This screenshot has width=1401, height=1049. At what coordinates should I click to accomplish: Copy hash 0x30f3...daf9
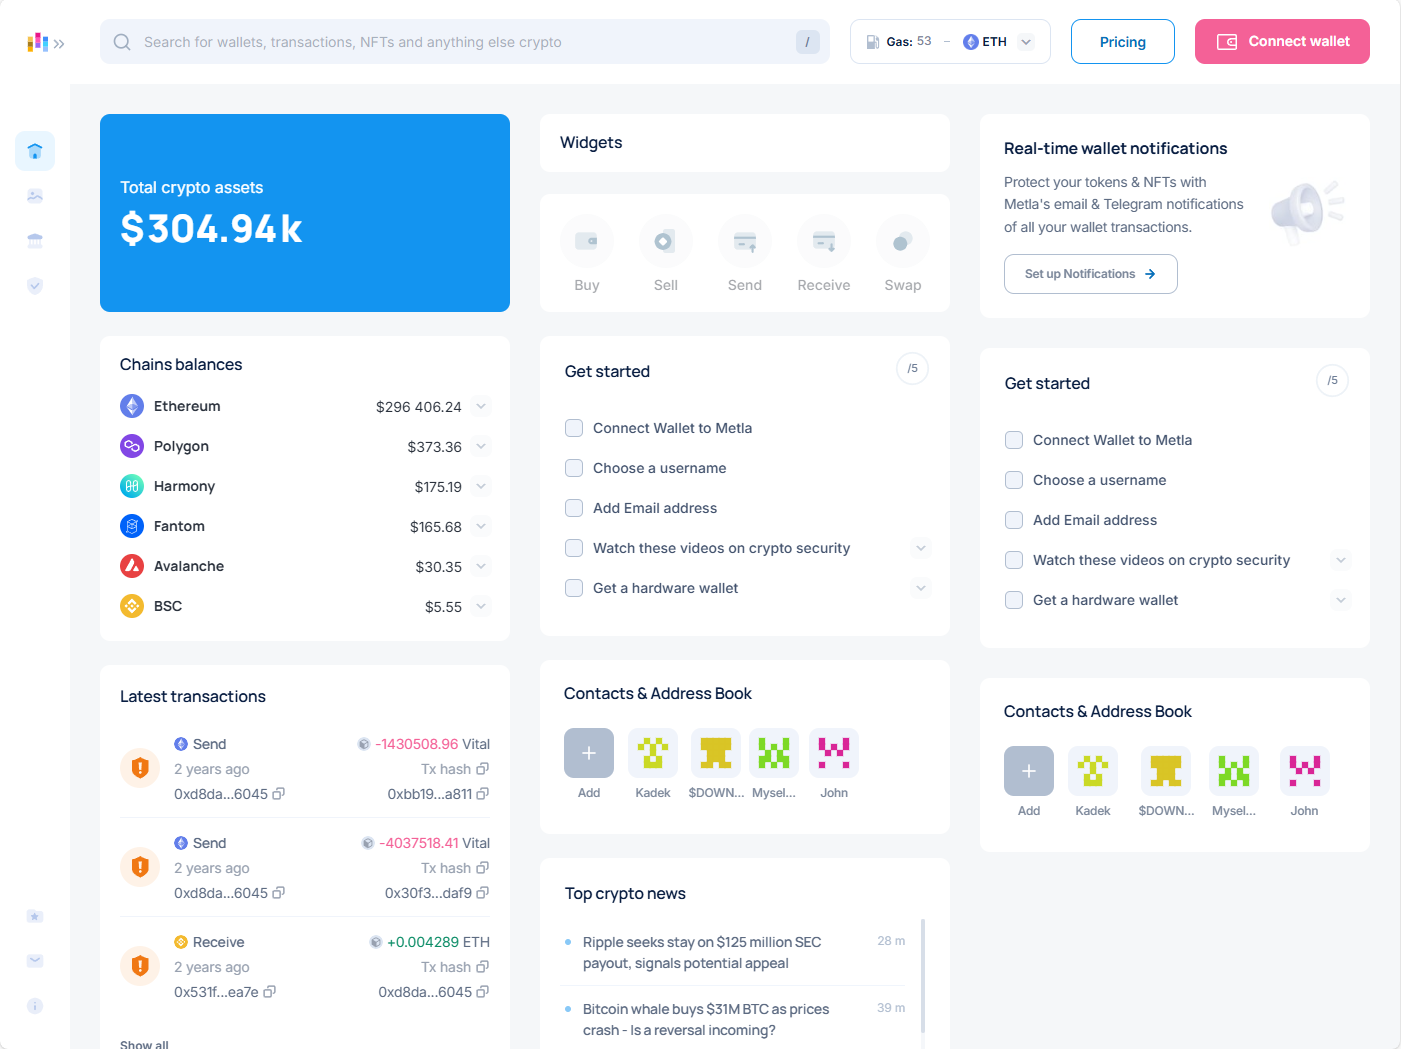[x=483, y=893]
